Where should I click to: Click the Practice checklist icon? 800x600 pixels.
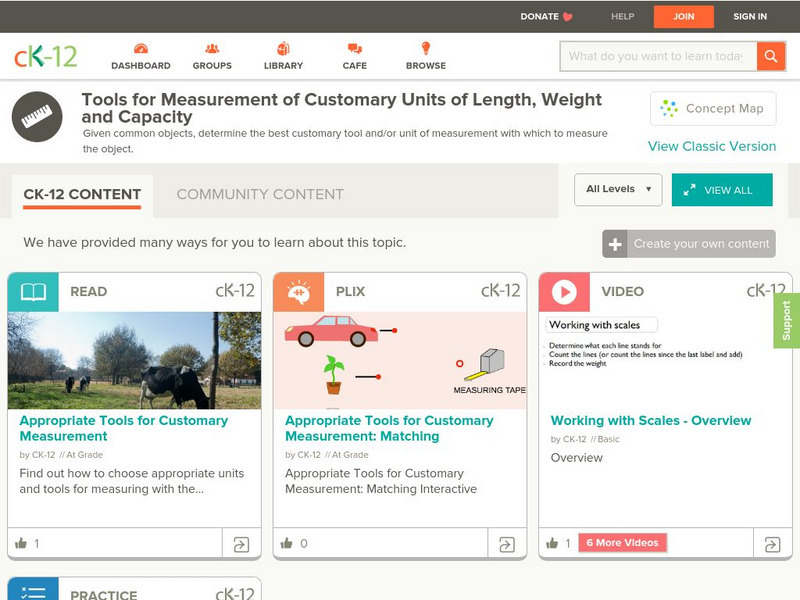(33, 590)
